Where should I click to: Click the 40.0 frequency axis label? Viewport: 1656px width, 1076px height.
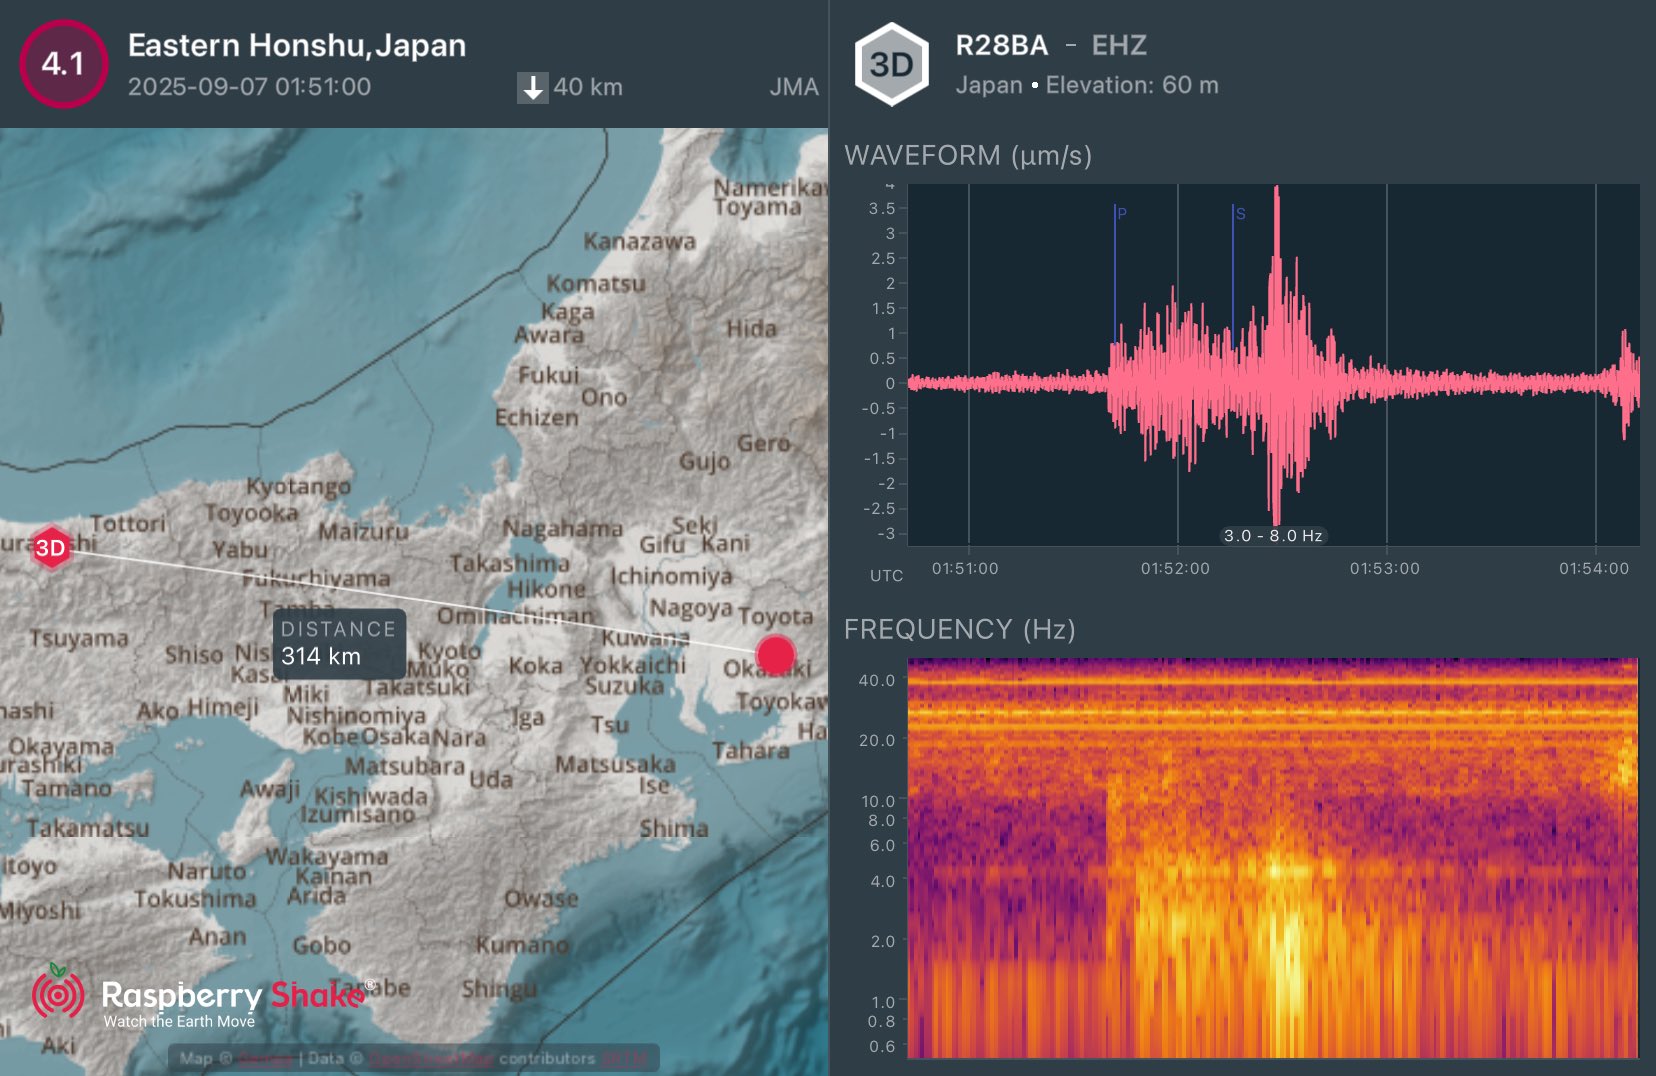click(876, 680)
